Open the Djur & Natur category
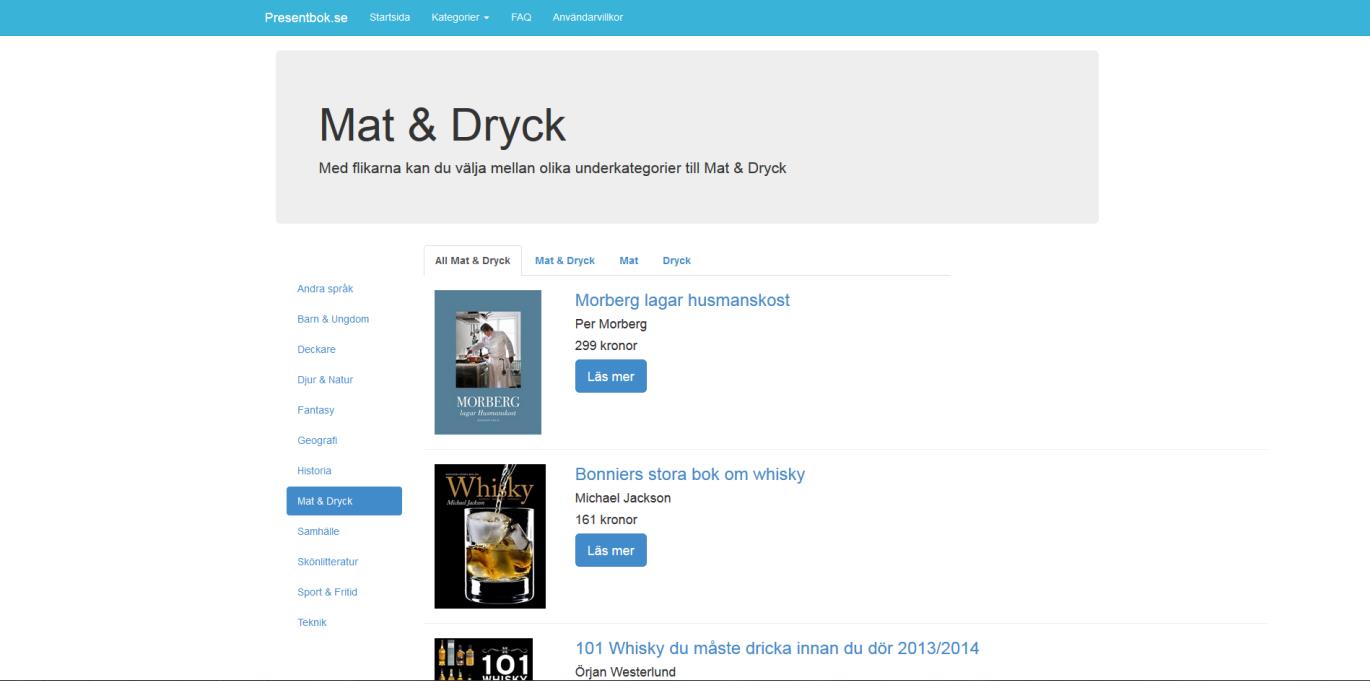The width and height of the screenshot is (1370, 681). point(325,380)
